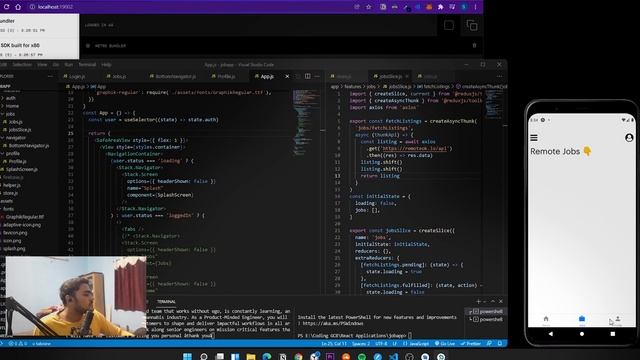Open BottomNavigator.js in explorer tree
Viewport: 640px width, 360px height.
click(29, 145)
